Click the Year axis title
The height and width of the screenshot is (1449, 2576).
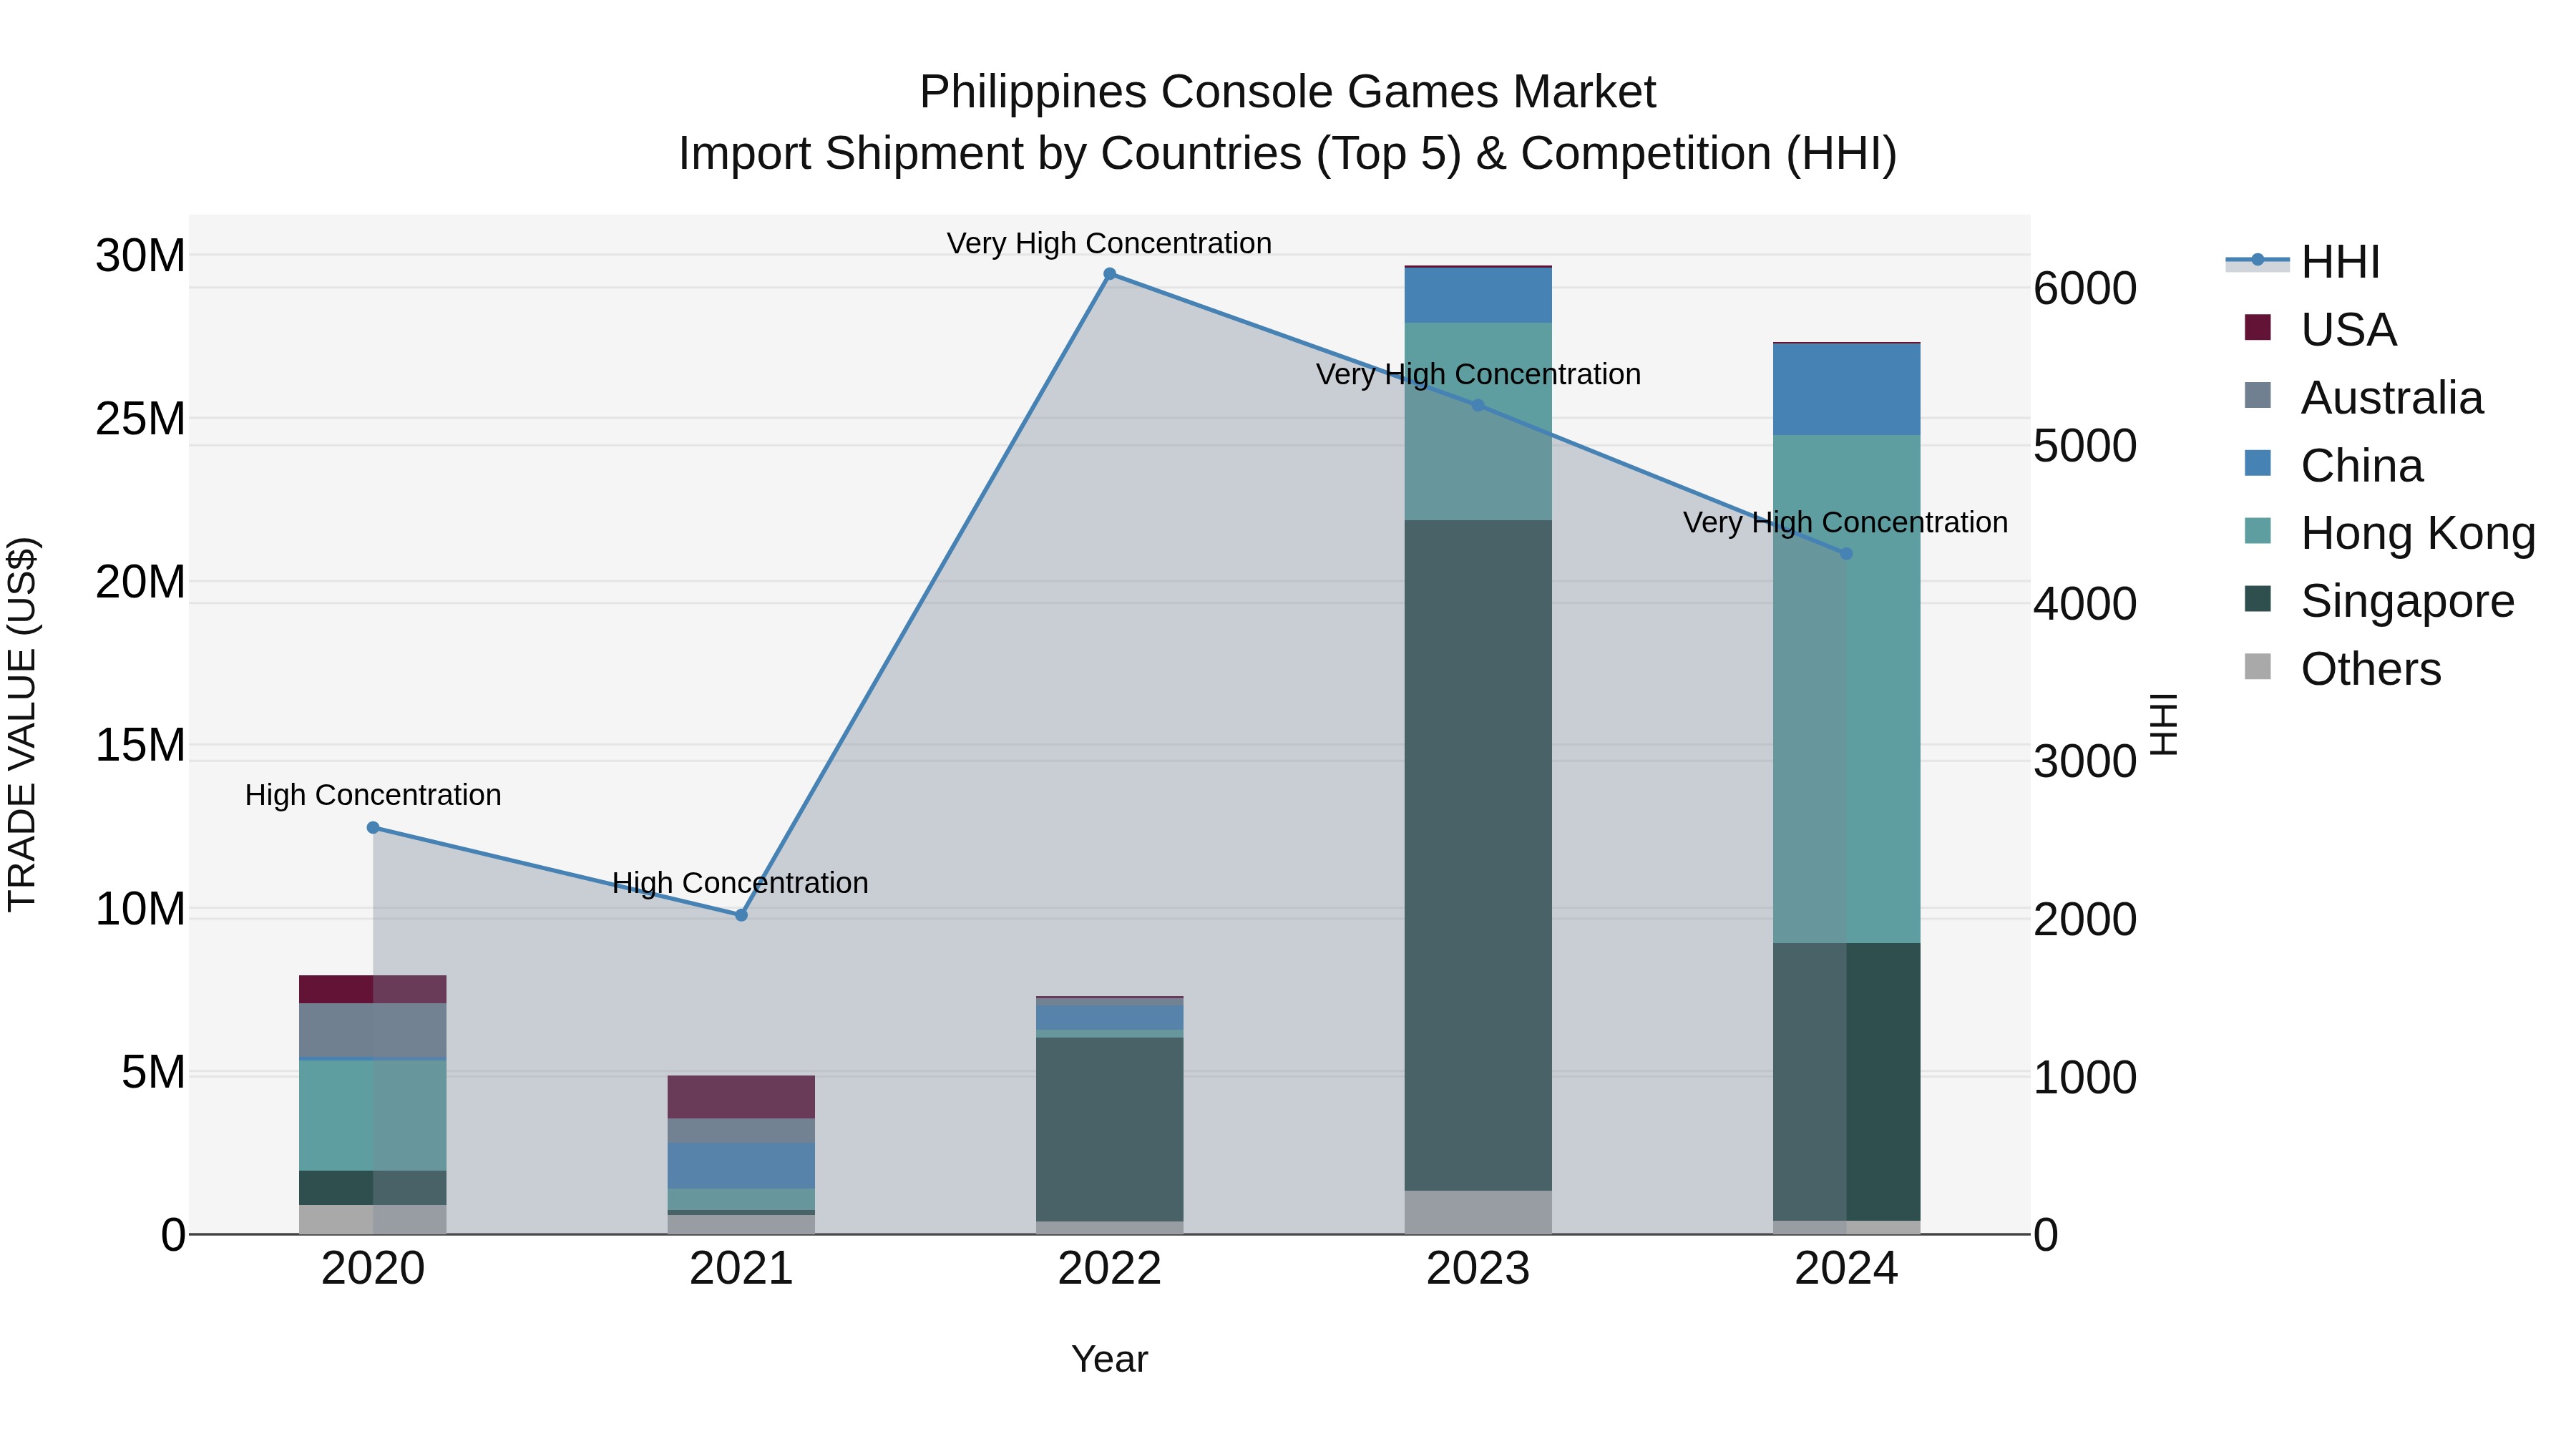(x=1109, y=1359)
